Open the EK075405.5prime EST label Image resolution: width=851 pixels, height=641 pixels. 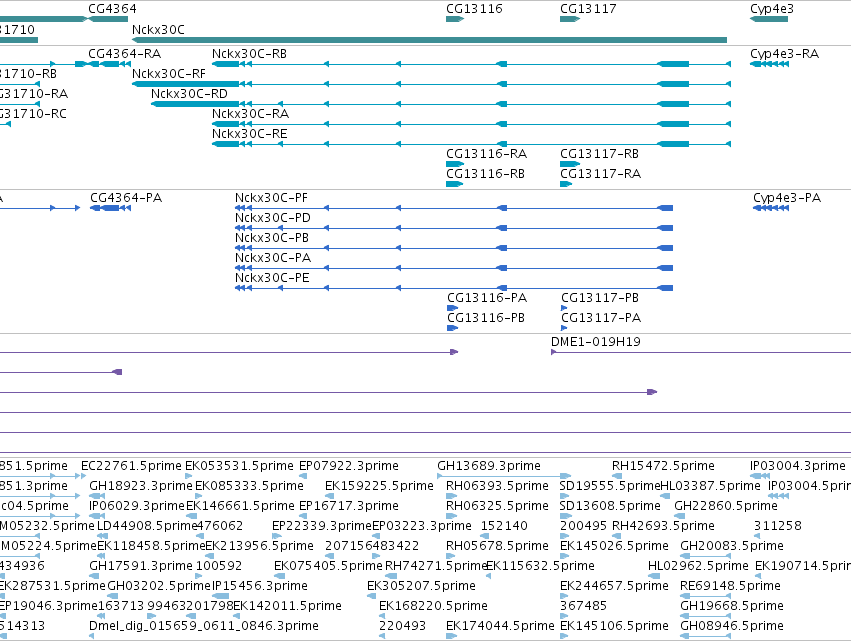click(328, 566)
